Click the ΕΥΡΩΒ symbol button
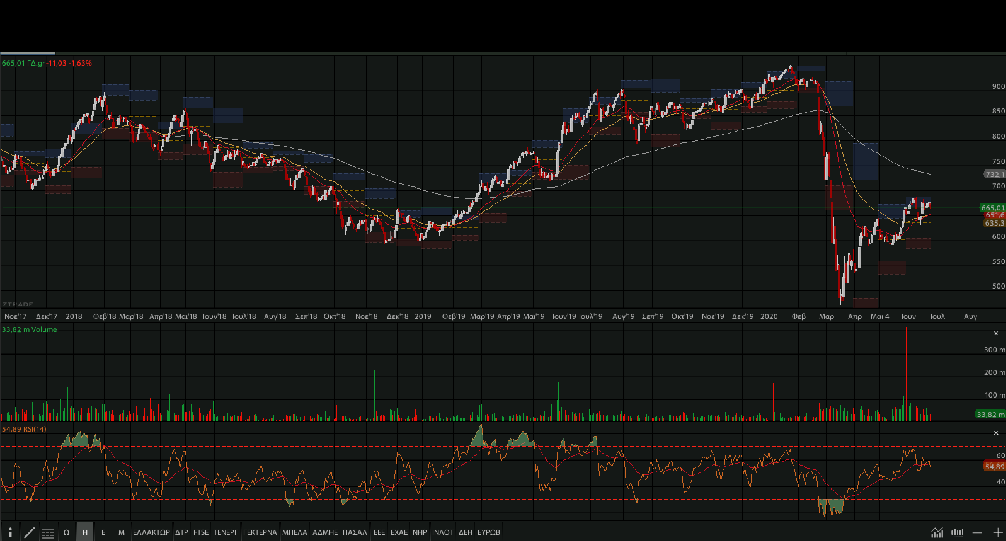 click(x=489, y=532)
